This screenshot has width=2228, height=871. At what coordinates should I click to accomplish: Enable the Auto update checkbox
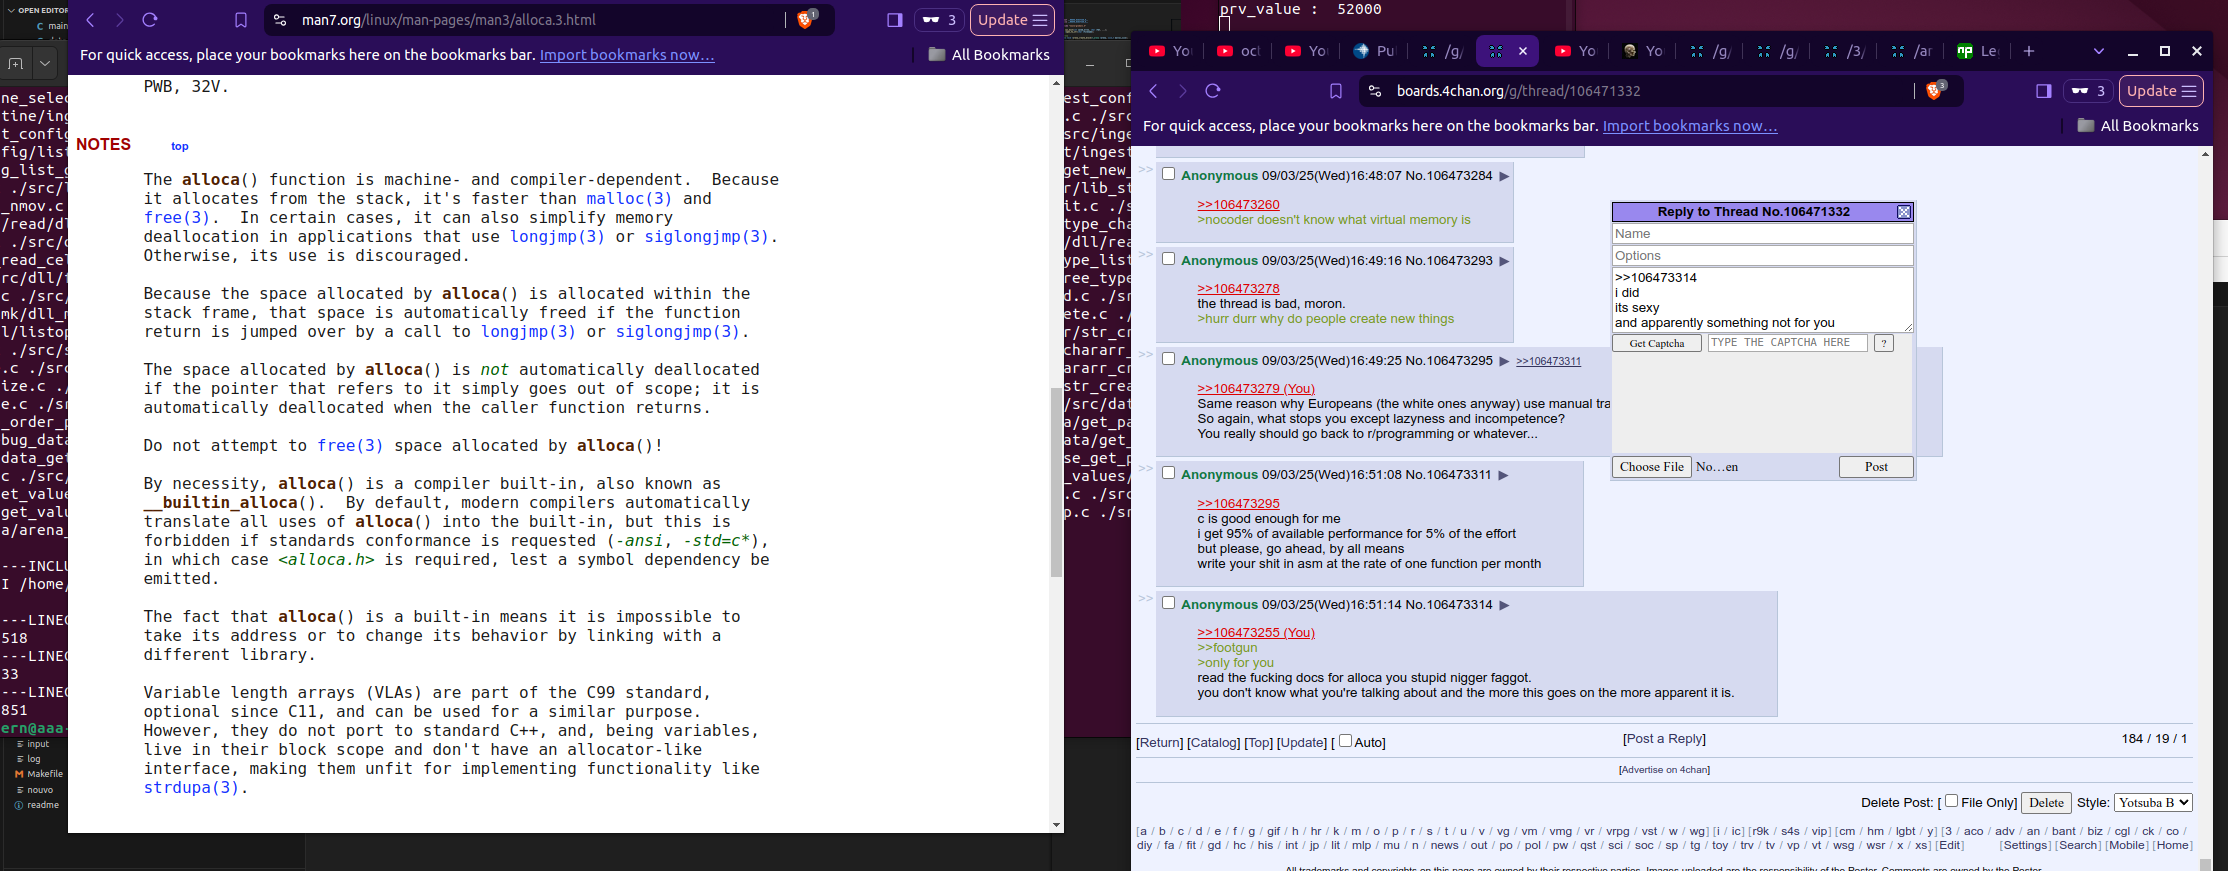click(1345, 741)
